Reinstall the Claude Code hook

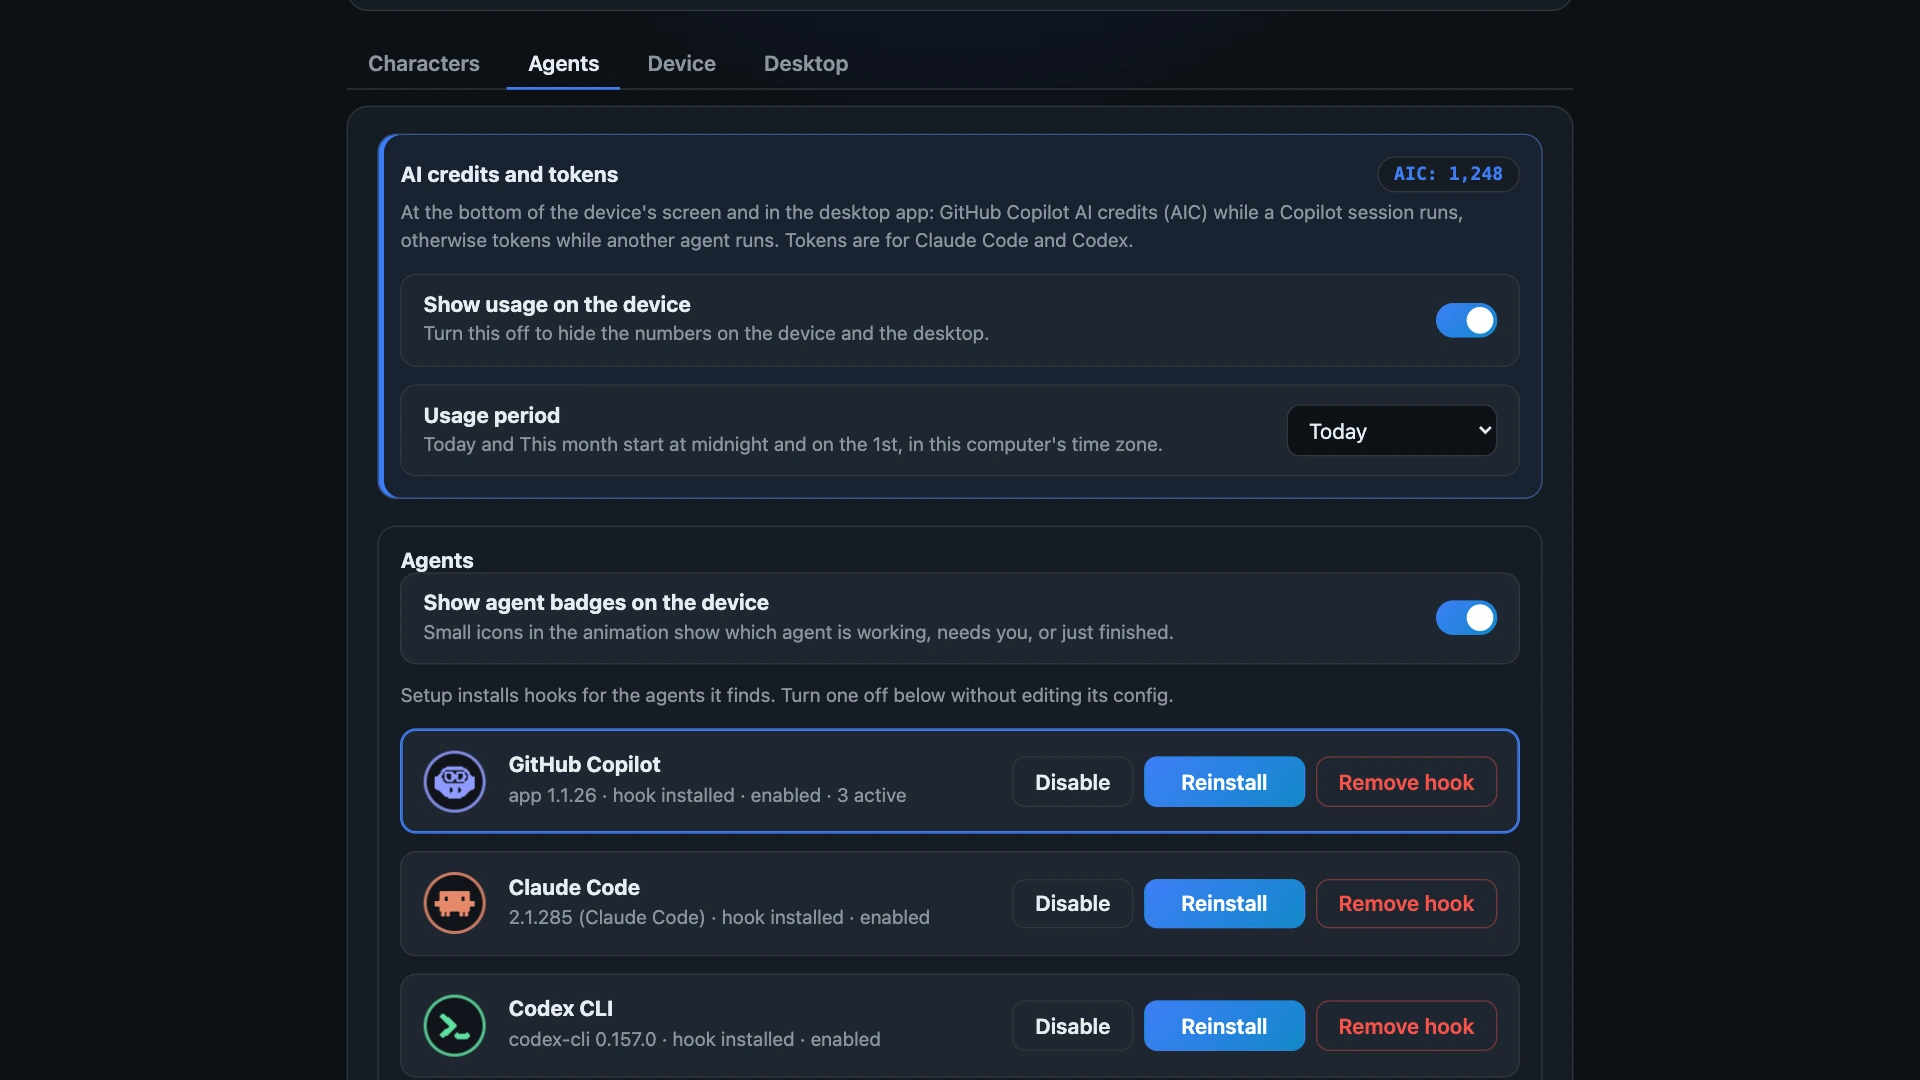coord(1224,904)
